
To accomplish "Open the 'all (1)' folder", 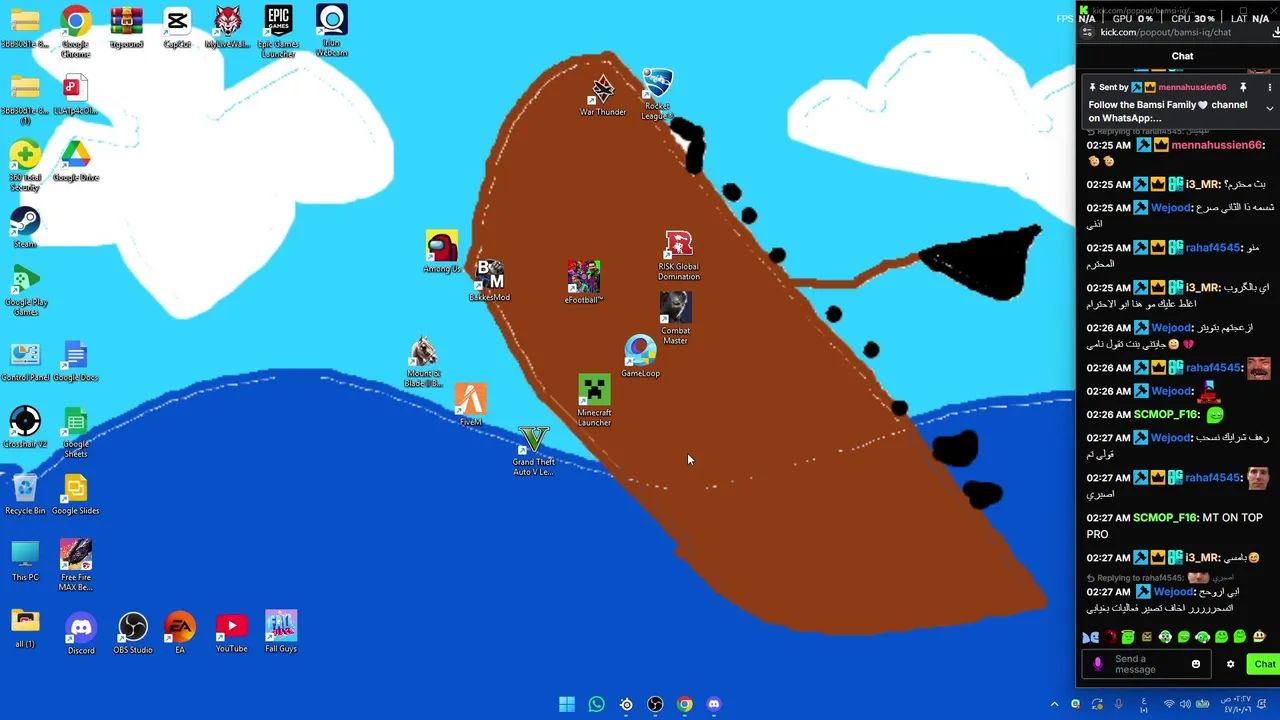I will 25,628.
